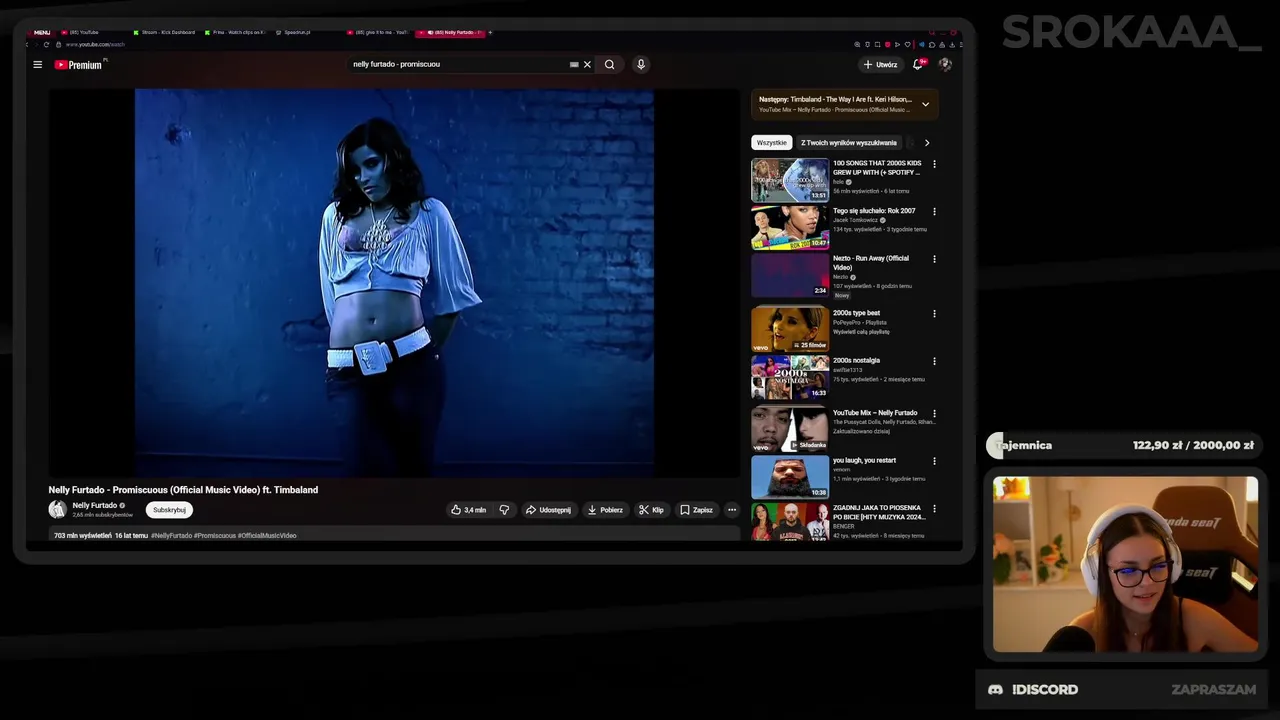
Task: Open options for Nezto Run Away video
Action: (x=934, y=259)
